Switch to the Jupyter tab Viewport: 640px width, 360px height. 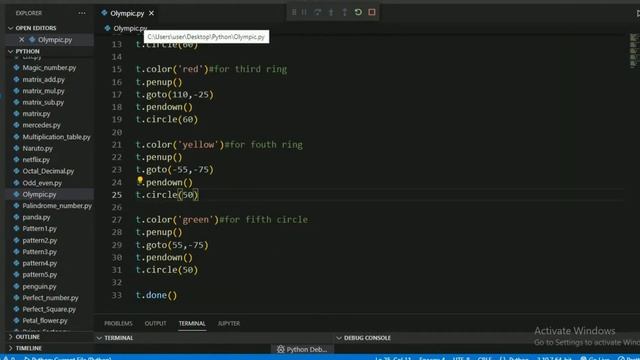click(229, 323)
